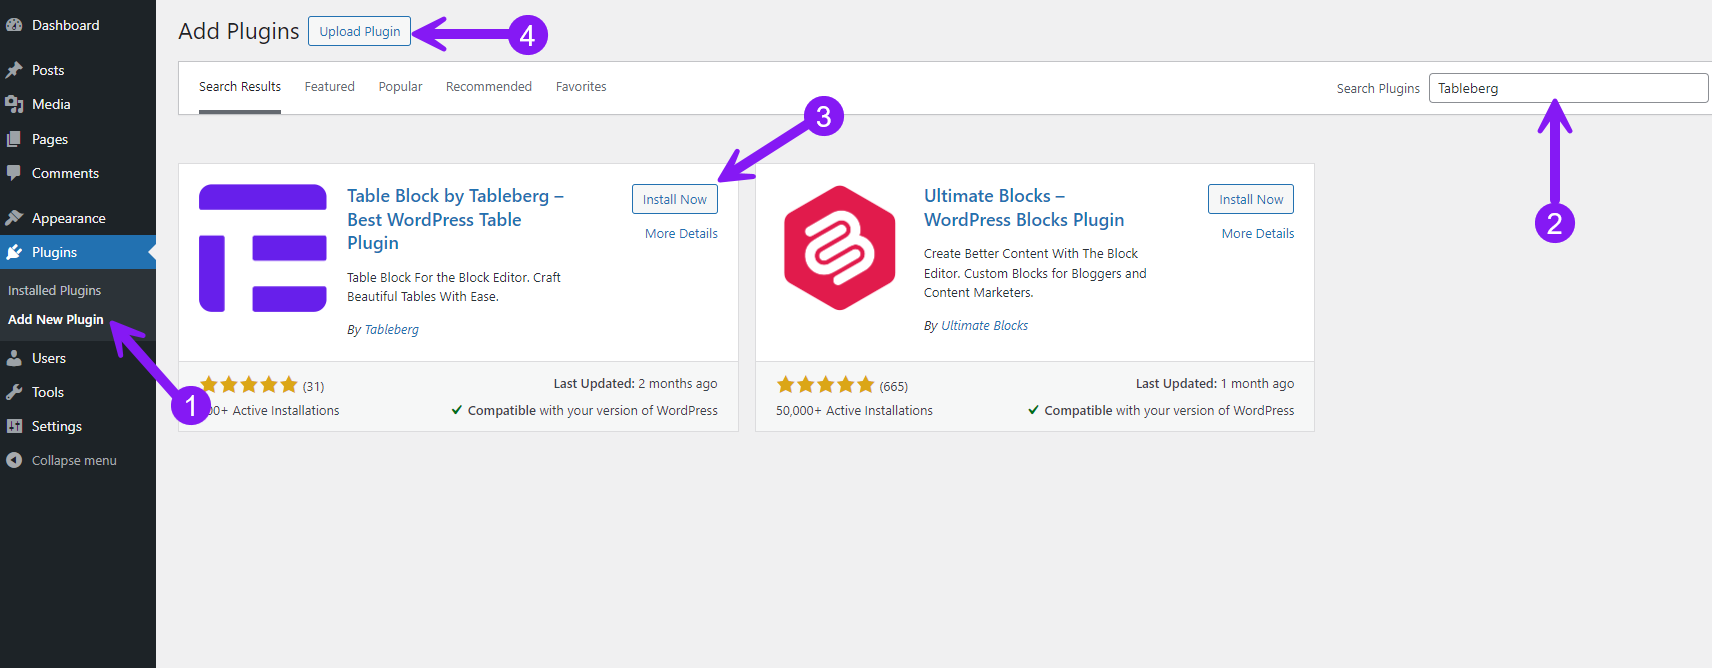Visit the Ultimate Blocks author link
The height and width of the screenshot is (668, 1712).
pos(984,325)
